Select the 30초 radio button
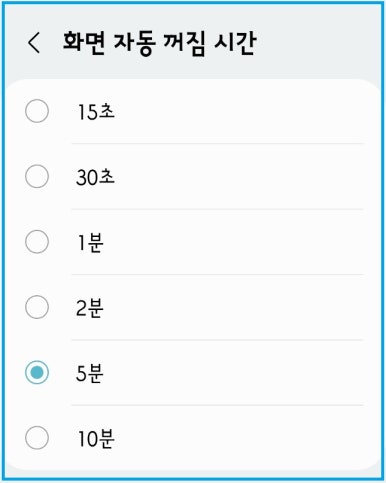 click(x=37, y=176)
